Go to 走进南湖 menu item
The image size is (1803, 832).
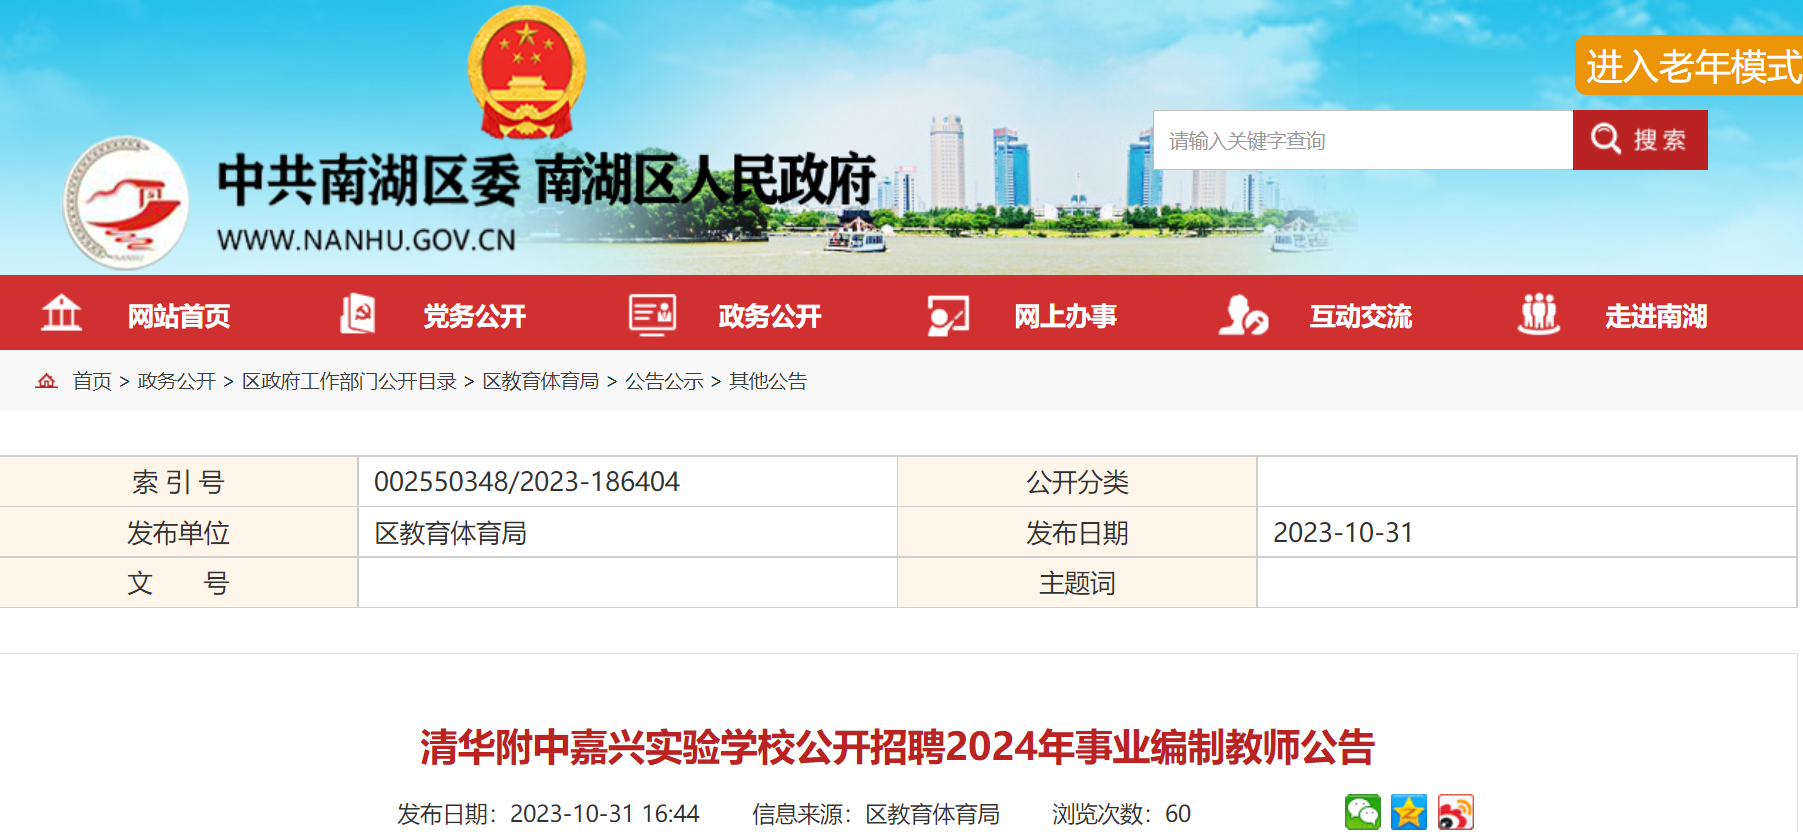(x=1655, y=316)
